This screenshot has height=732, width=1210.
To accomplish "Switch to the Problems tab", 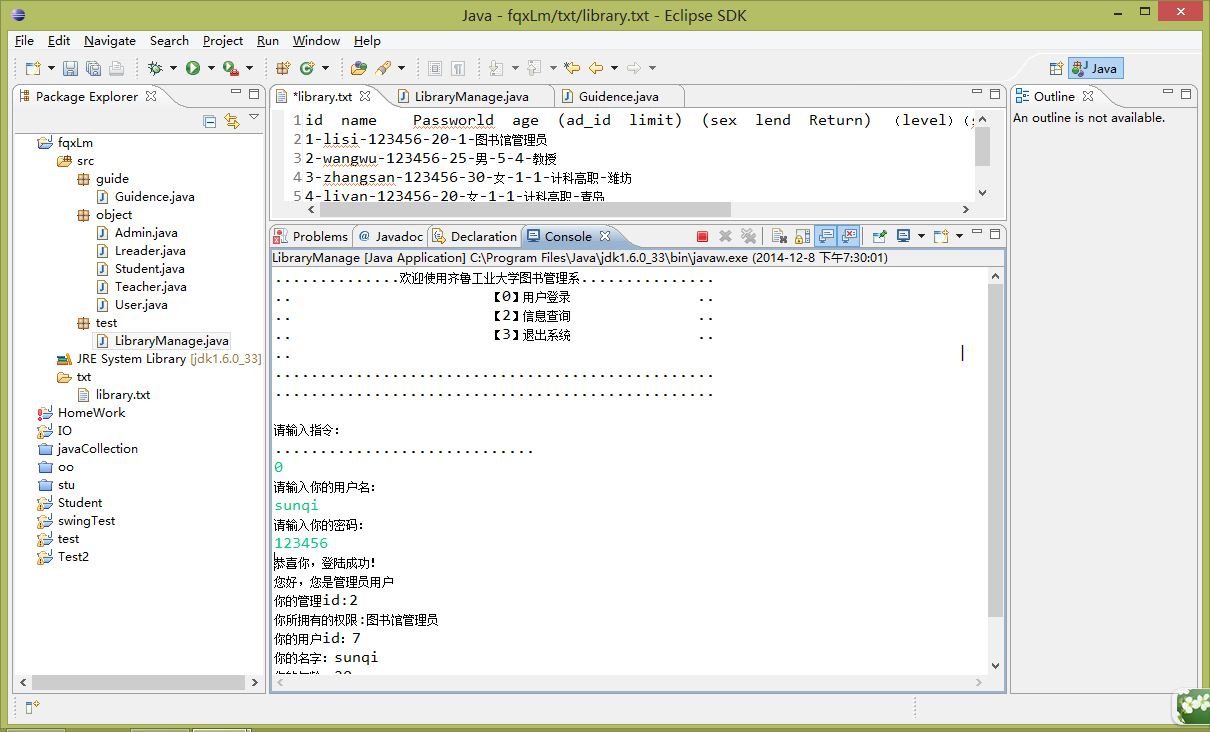I will (x=310, y=236).
